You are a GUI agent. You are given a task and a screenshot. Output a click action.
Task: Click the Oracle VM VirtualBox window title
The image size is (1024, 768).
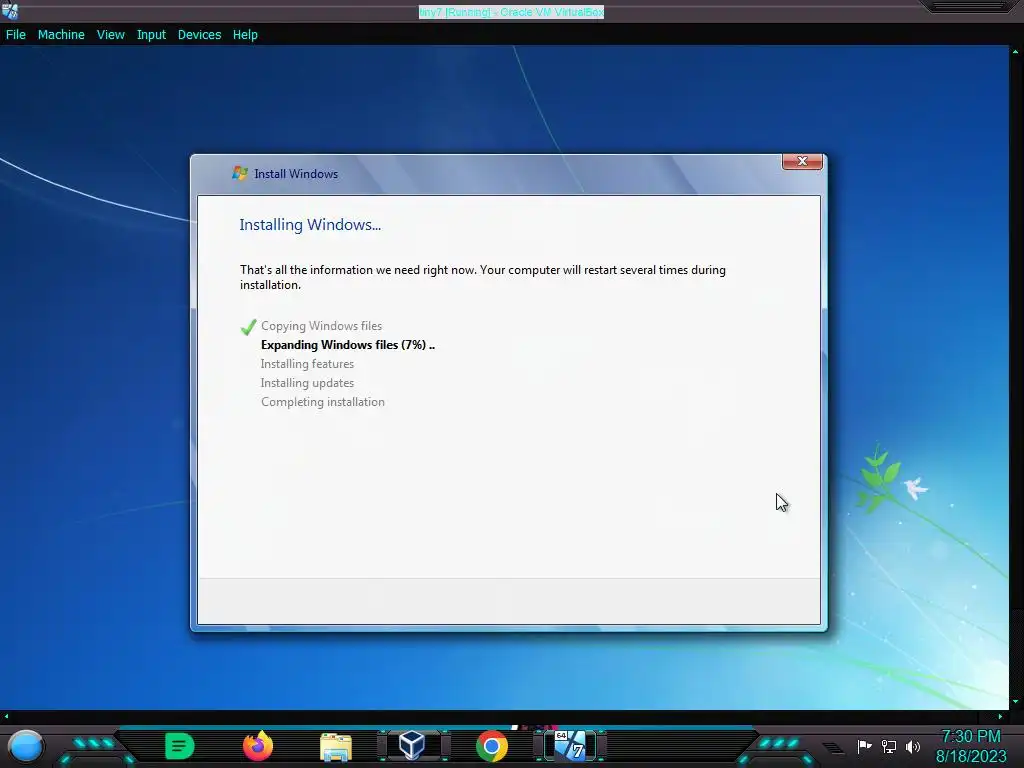click(x=511, y=12)
